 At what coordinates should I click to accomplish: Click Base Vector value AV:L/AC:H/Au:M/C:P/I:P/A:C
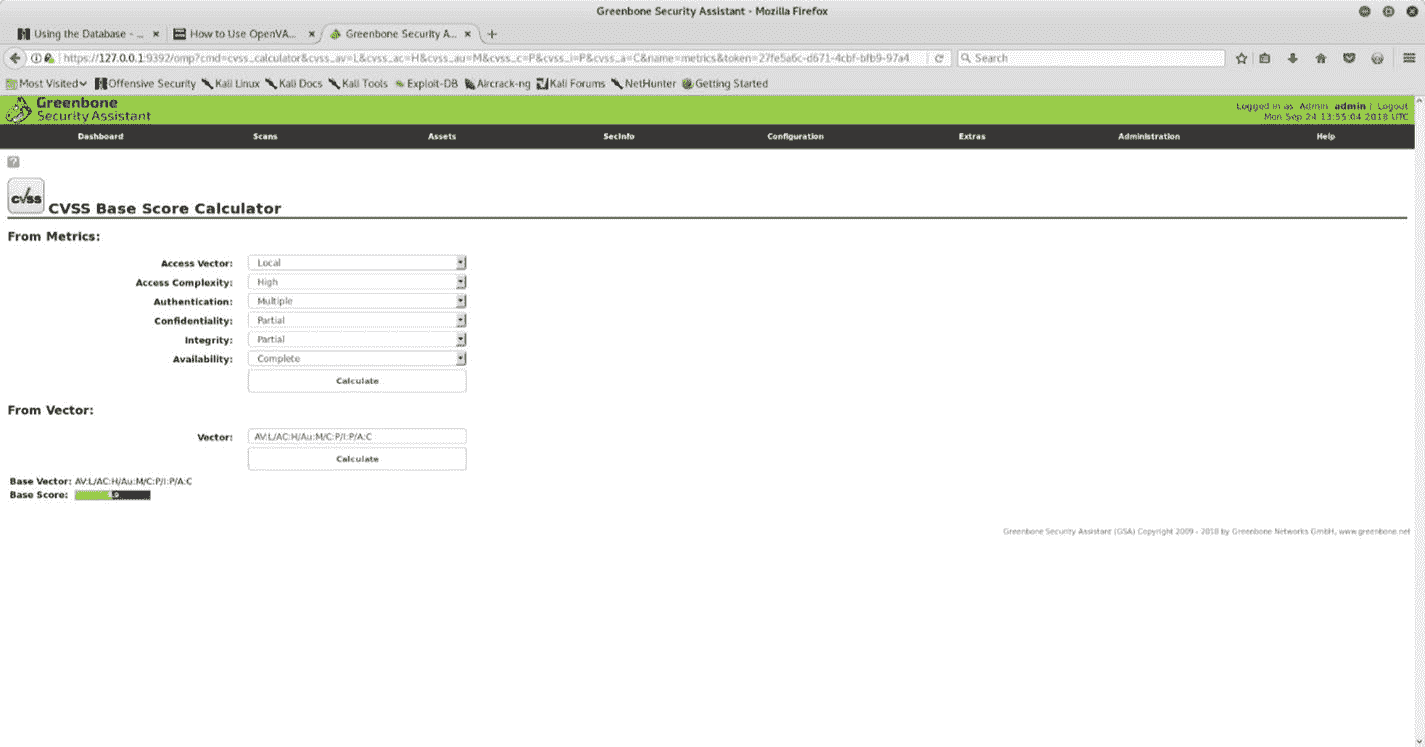[x=134, y=482]
